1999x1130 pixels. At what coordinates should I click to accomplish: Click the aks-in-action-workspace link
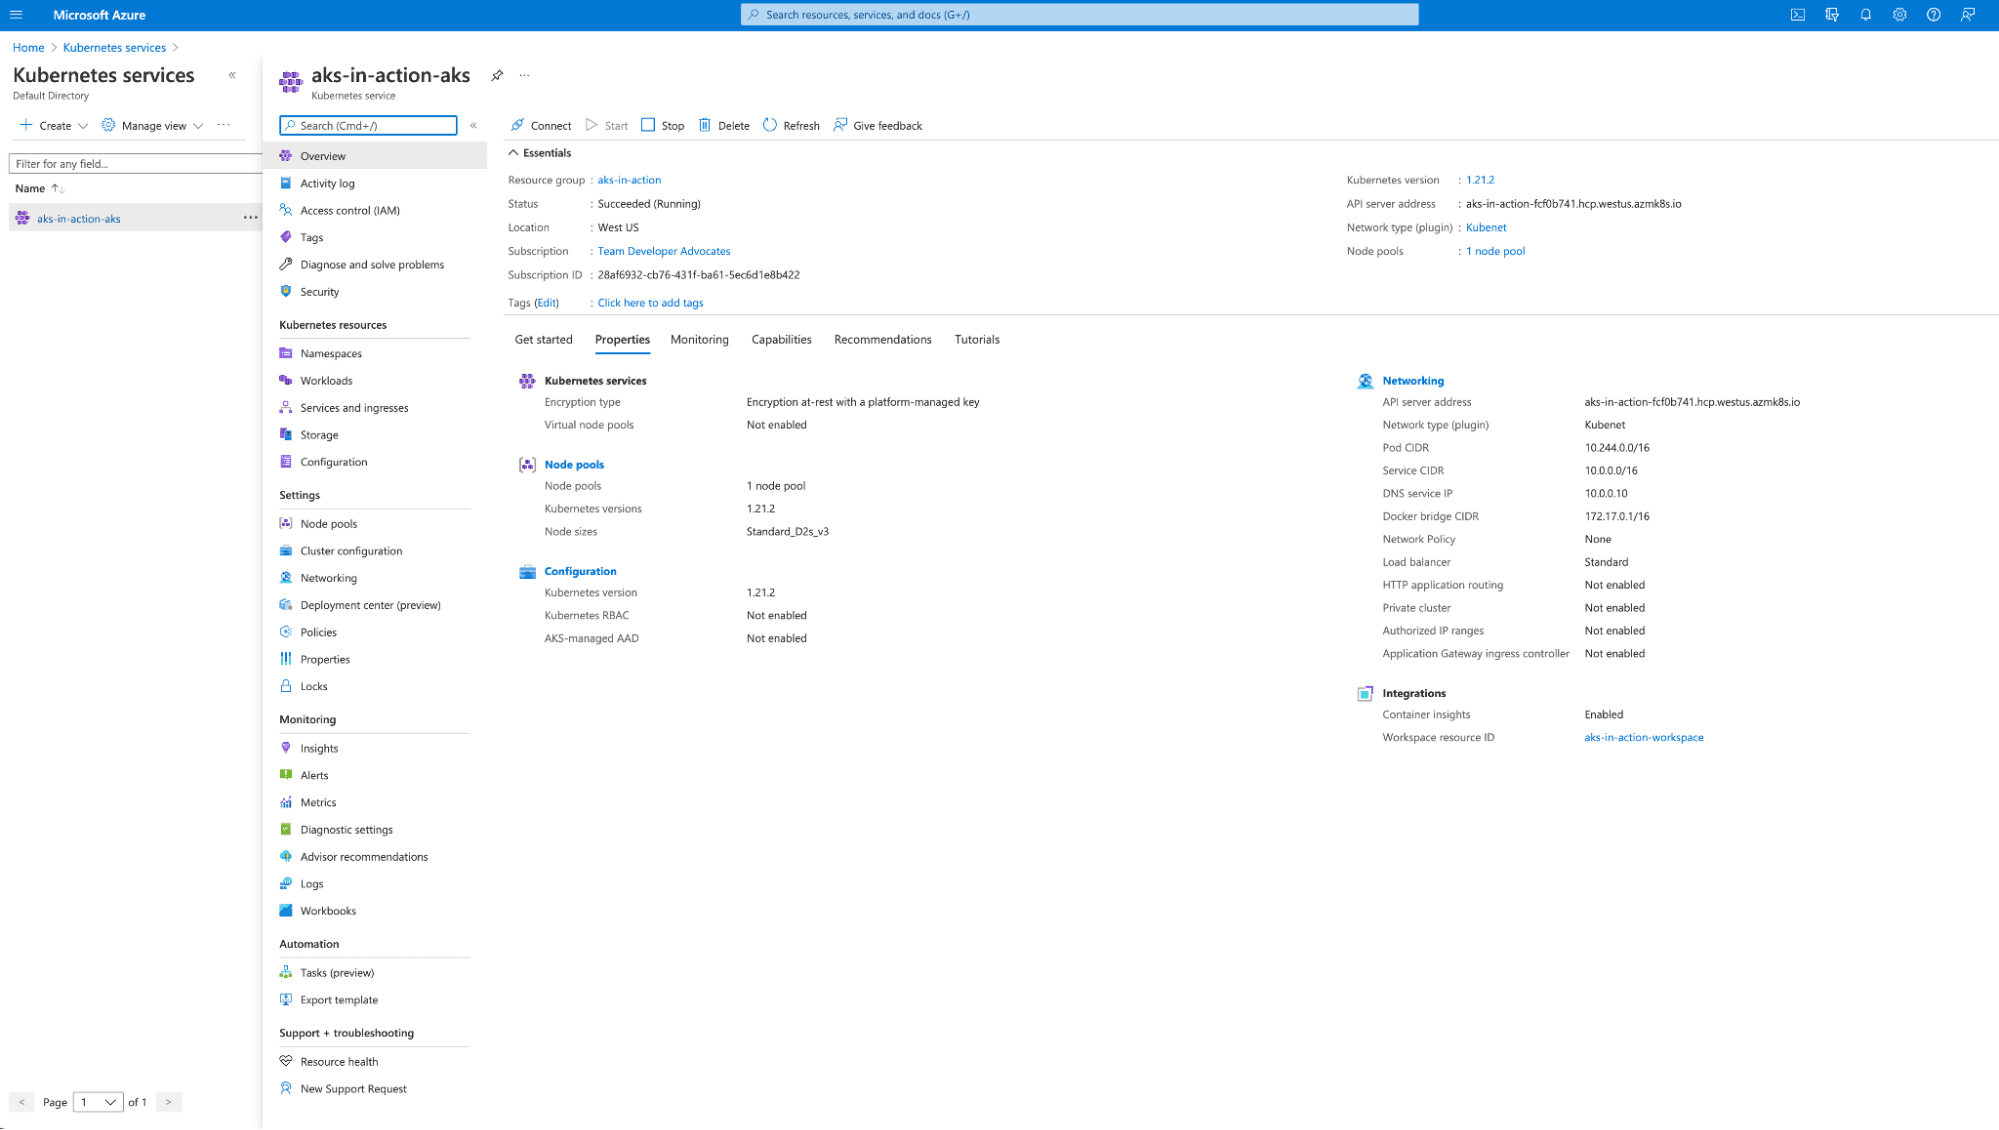coord(1643,737)
